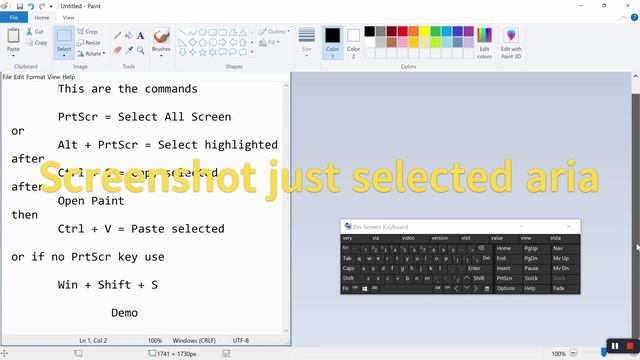Click the zoom out minus button
The image size is (640, 360).
(573, 353)
